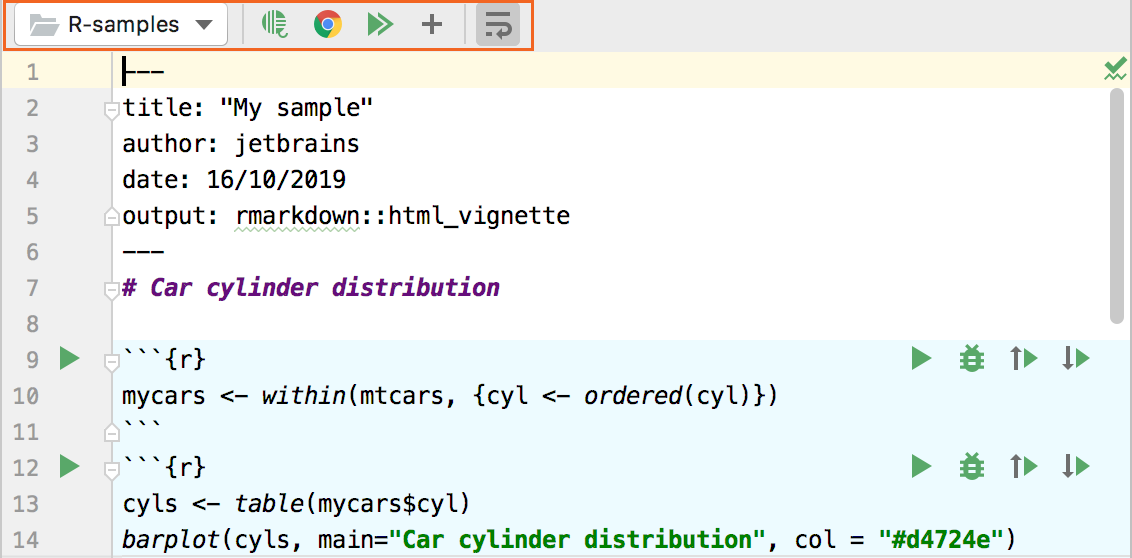The height and width of the screenshot is (558, 1132).
Task: Run chunk from gutter at line 12
Action: [x=69, y=466]
